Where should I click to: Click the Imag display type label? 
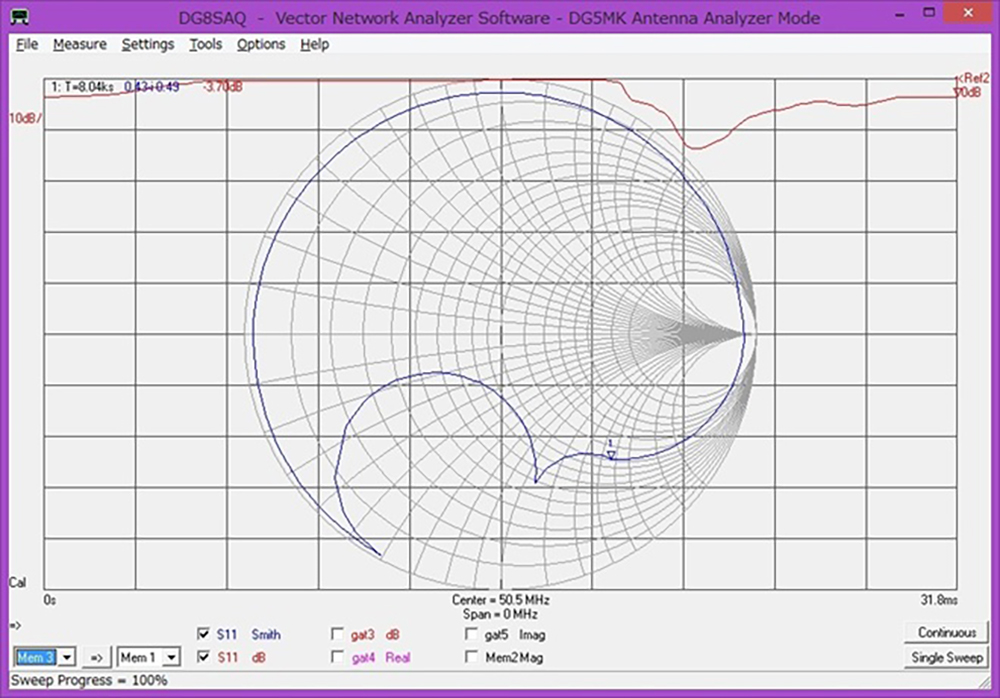point(532,634)
